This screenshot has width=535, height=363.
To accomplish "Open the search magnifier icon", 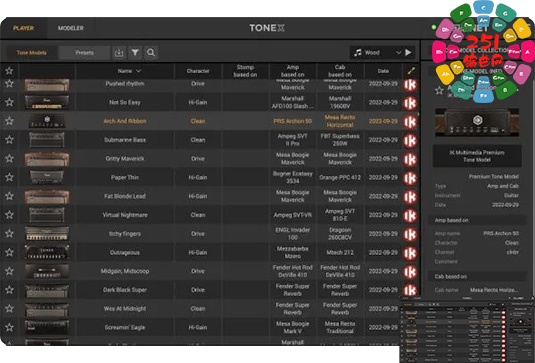I will tap(151, 53).
